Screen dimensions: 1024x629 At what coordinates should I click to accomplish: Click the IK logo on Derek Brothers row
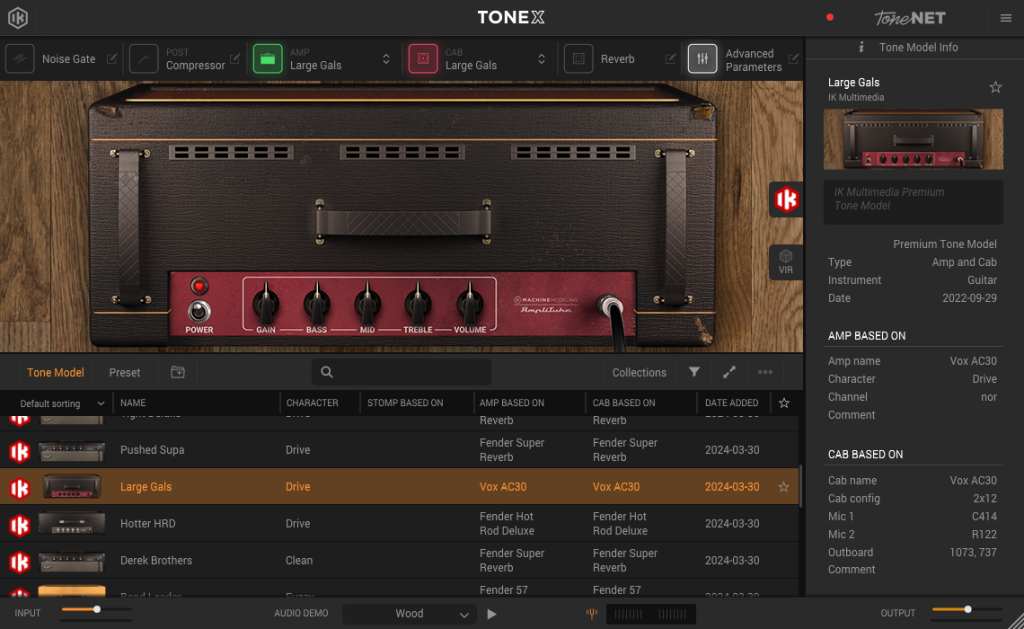(x=20, y=562)
